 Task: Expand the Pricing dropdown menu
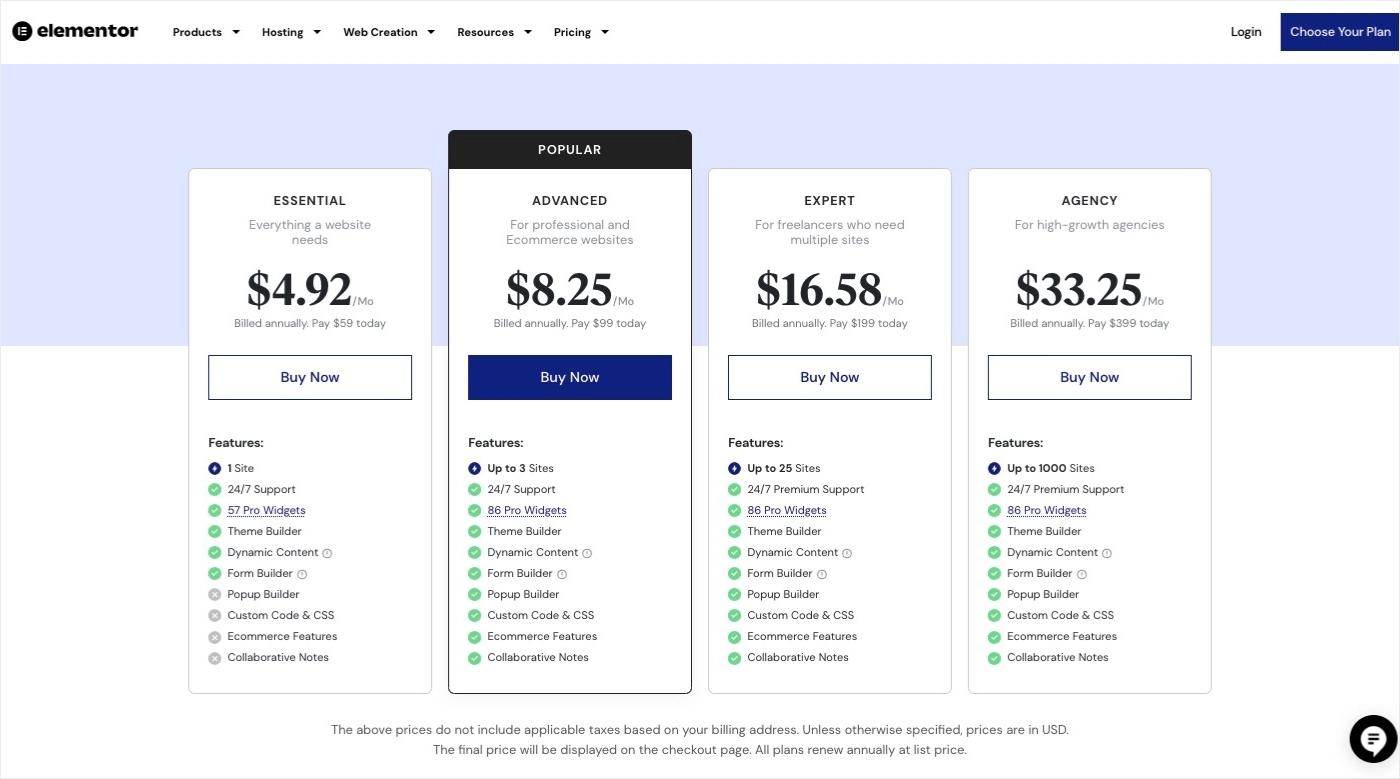(581, 32)
